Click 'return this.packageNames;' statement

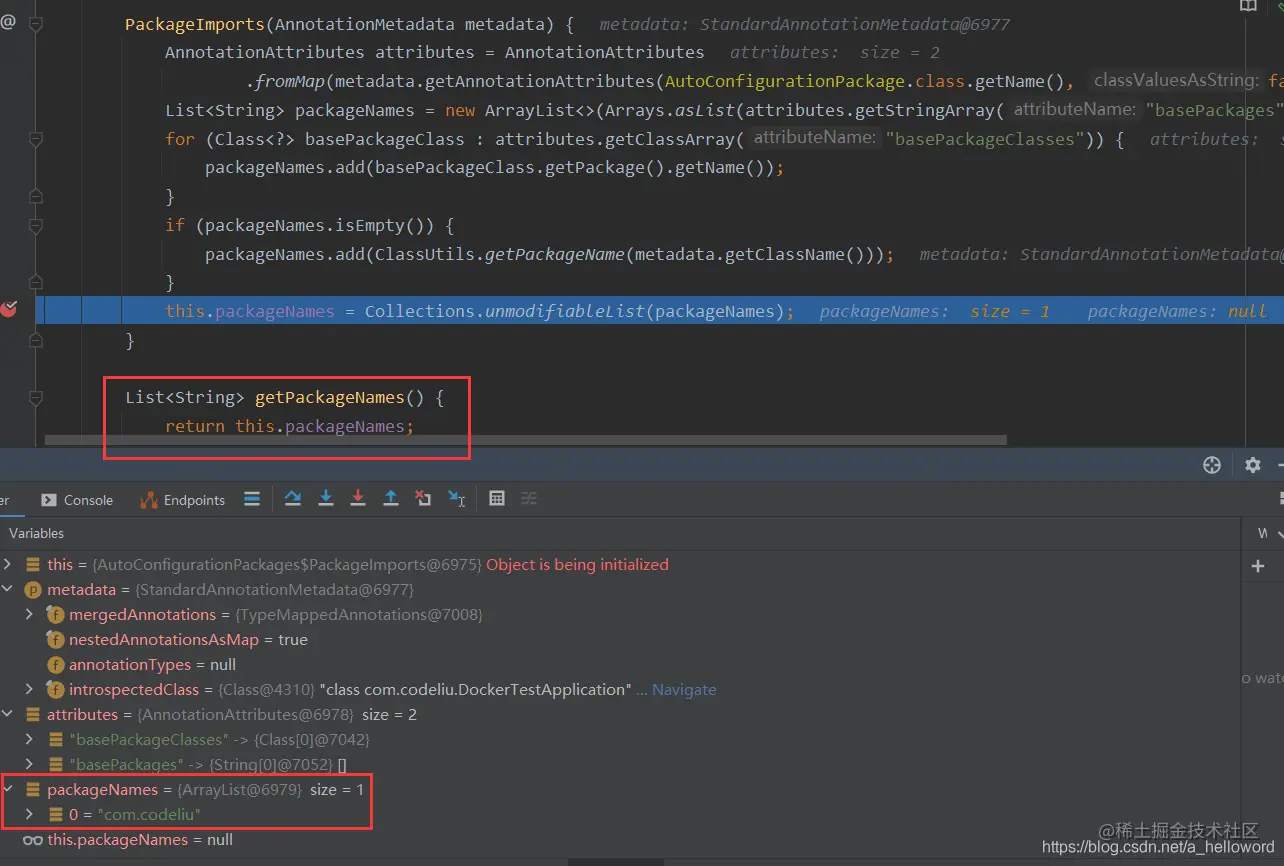point(289,427)
